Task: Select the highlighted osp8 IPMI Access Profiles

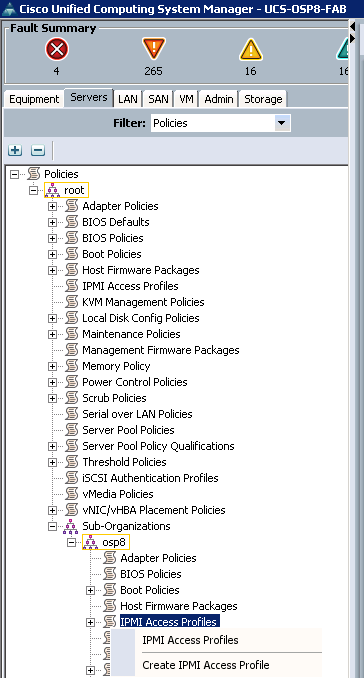Action: [x=169, y=622]
